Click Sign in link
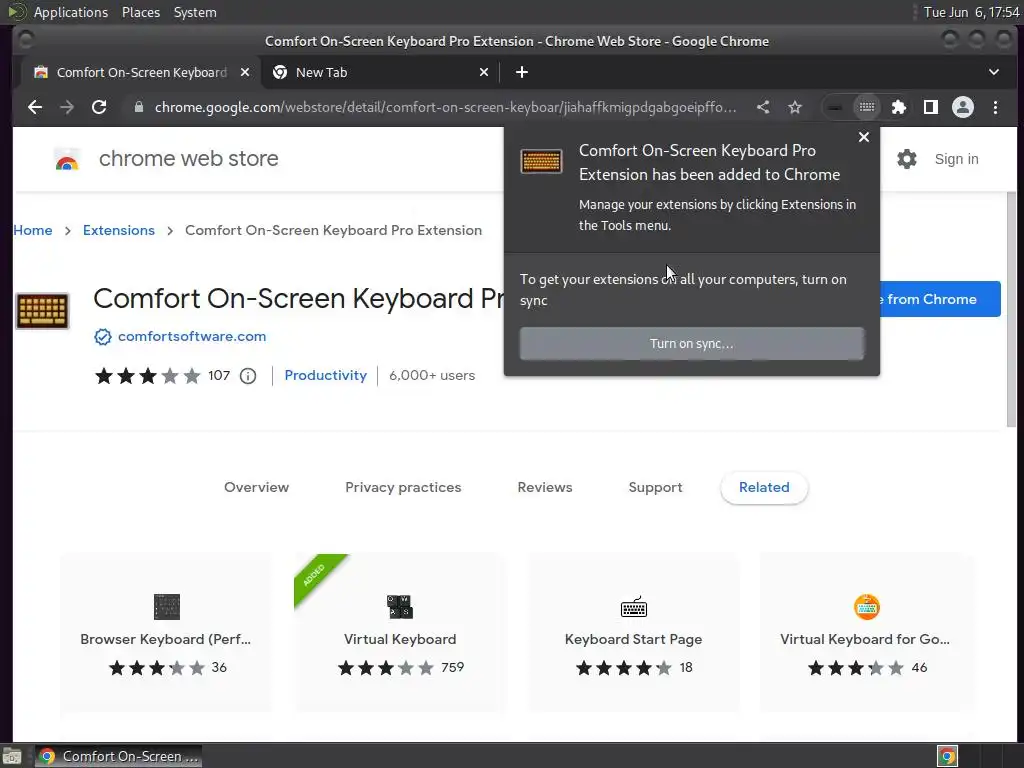This screenshot has width=1024, height=768. (x=956, y=159)
